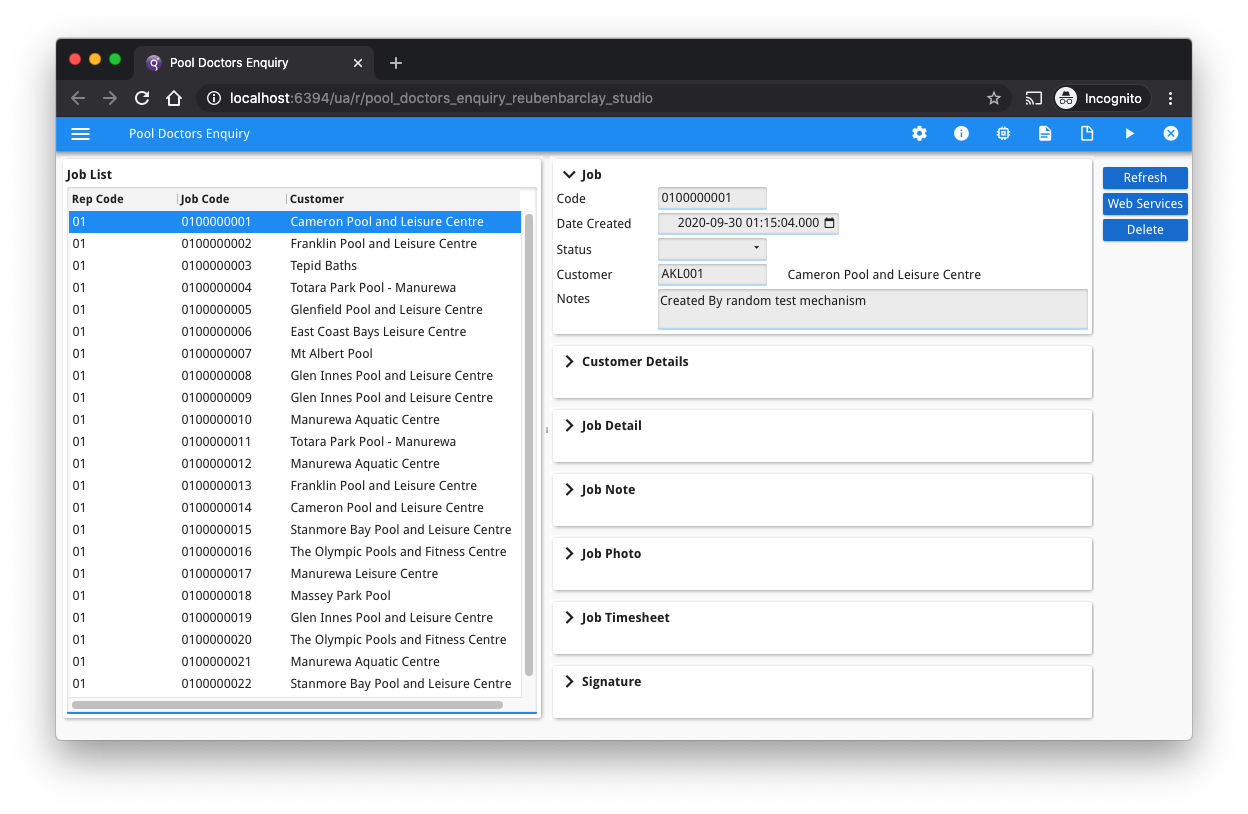Expand the Job Timesheet section

point(570,617)
